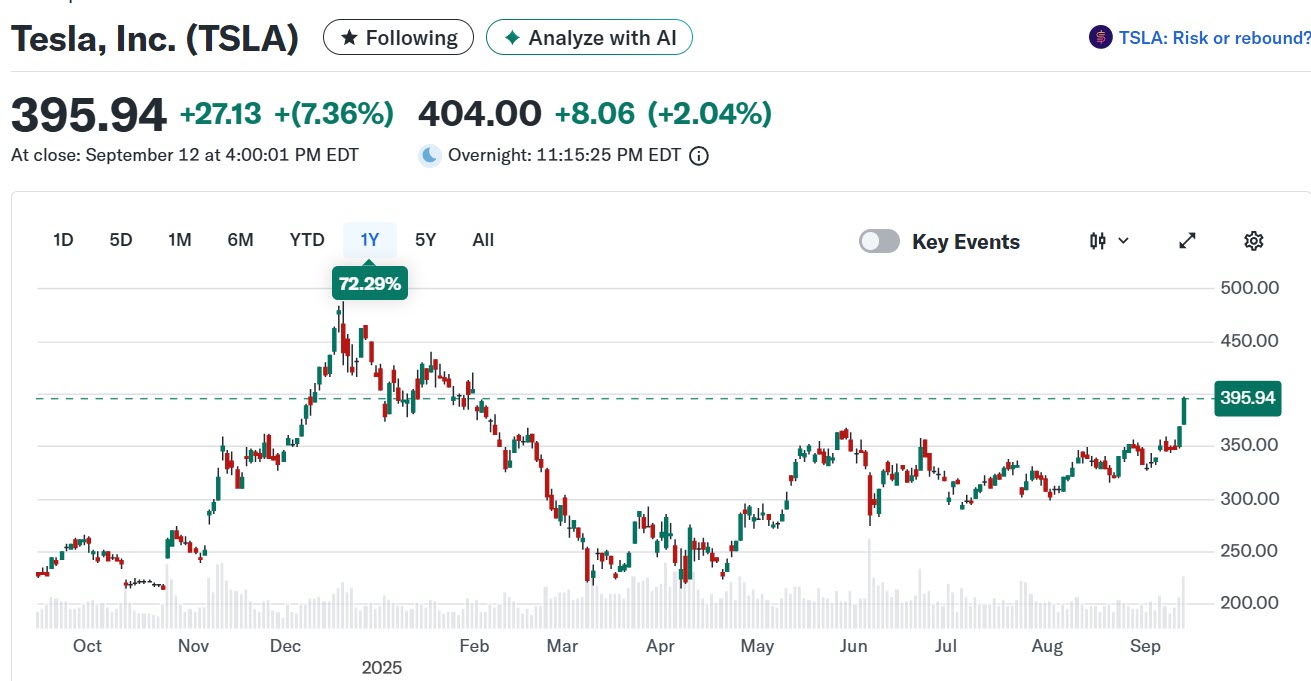The width and height of the screenshot is (1311, 681).
Task: Click the +27.13 price change value
Action: [220, 114]
